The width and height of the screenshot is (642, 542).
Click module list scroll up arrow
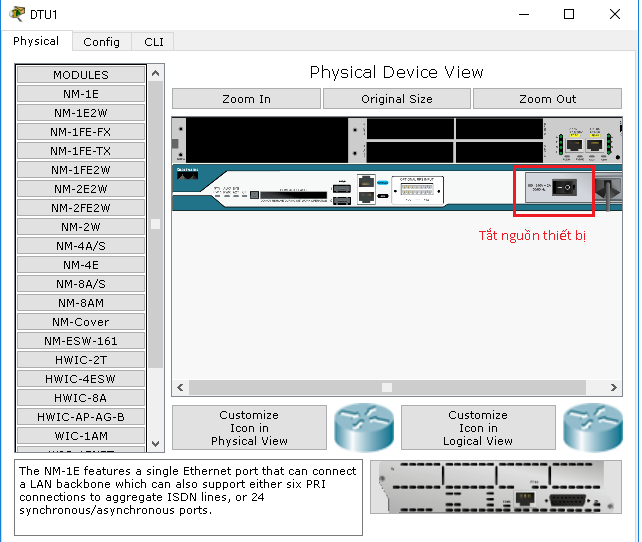155,73
